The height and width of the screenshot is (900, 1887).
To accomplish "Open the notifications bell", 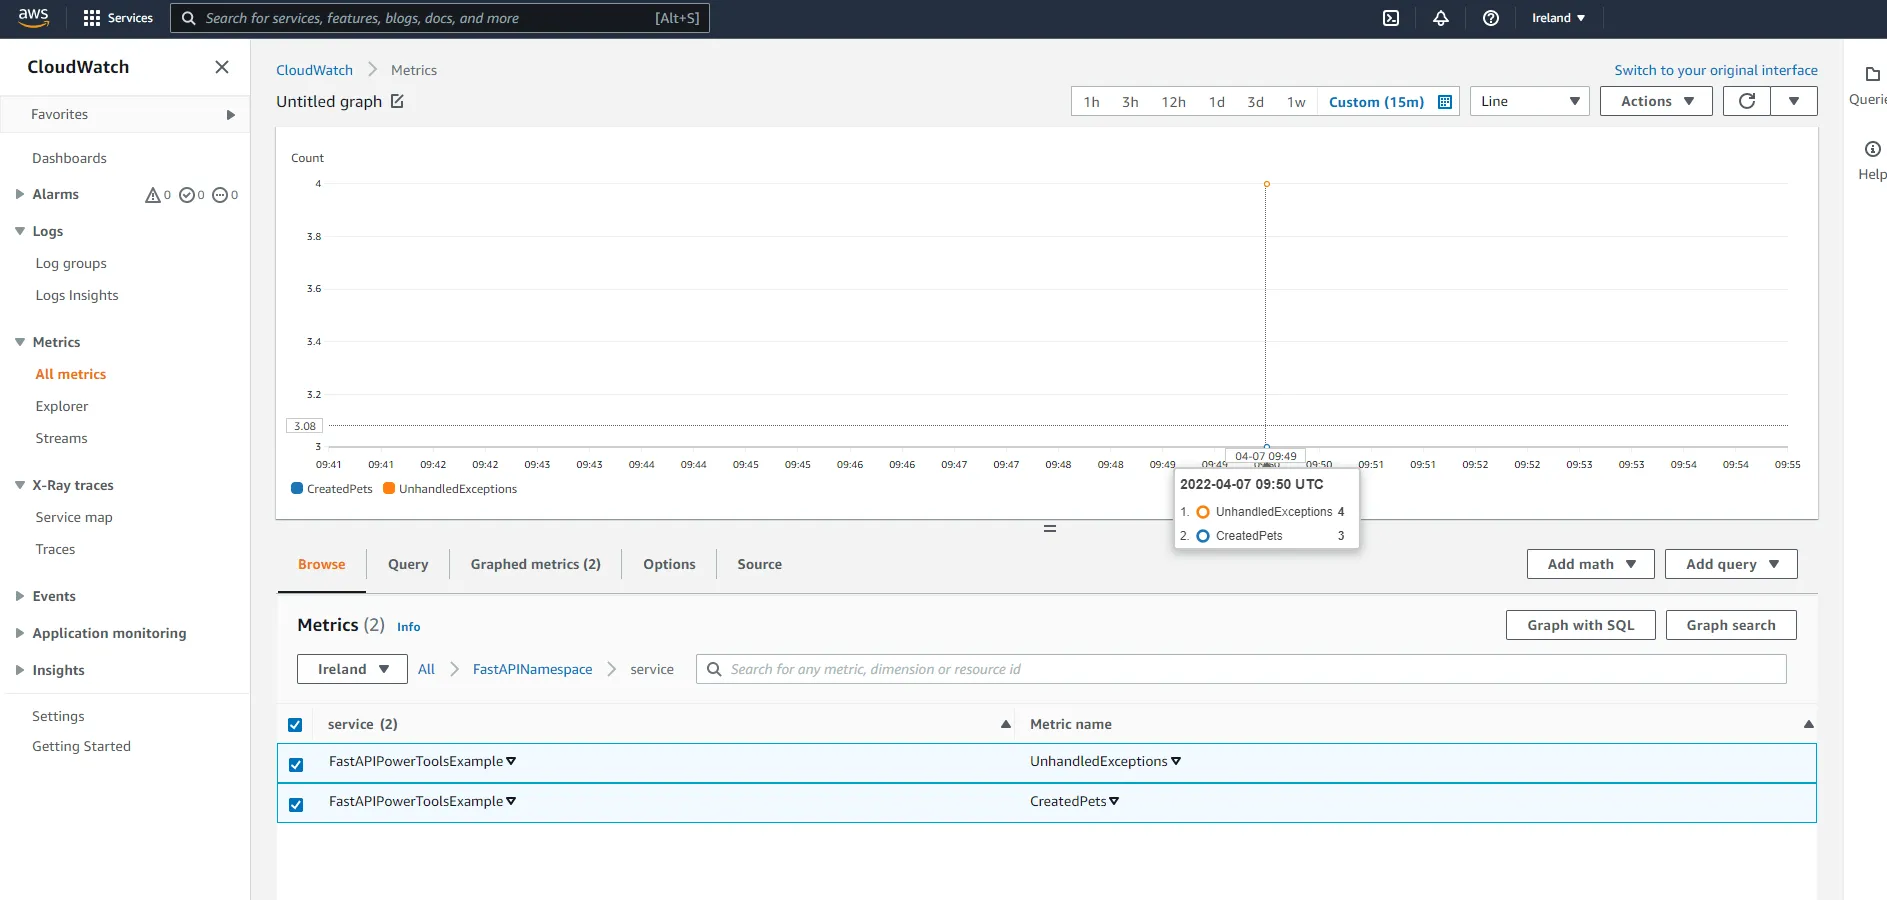I will click(1440, 17).
